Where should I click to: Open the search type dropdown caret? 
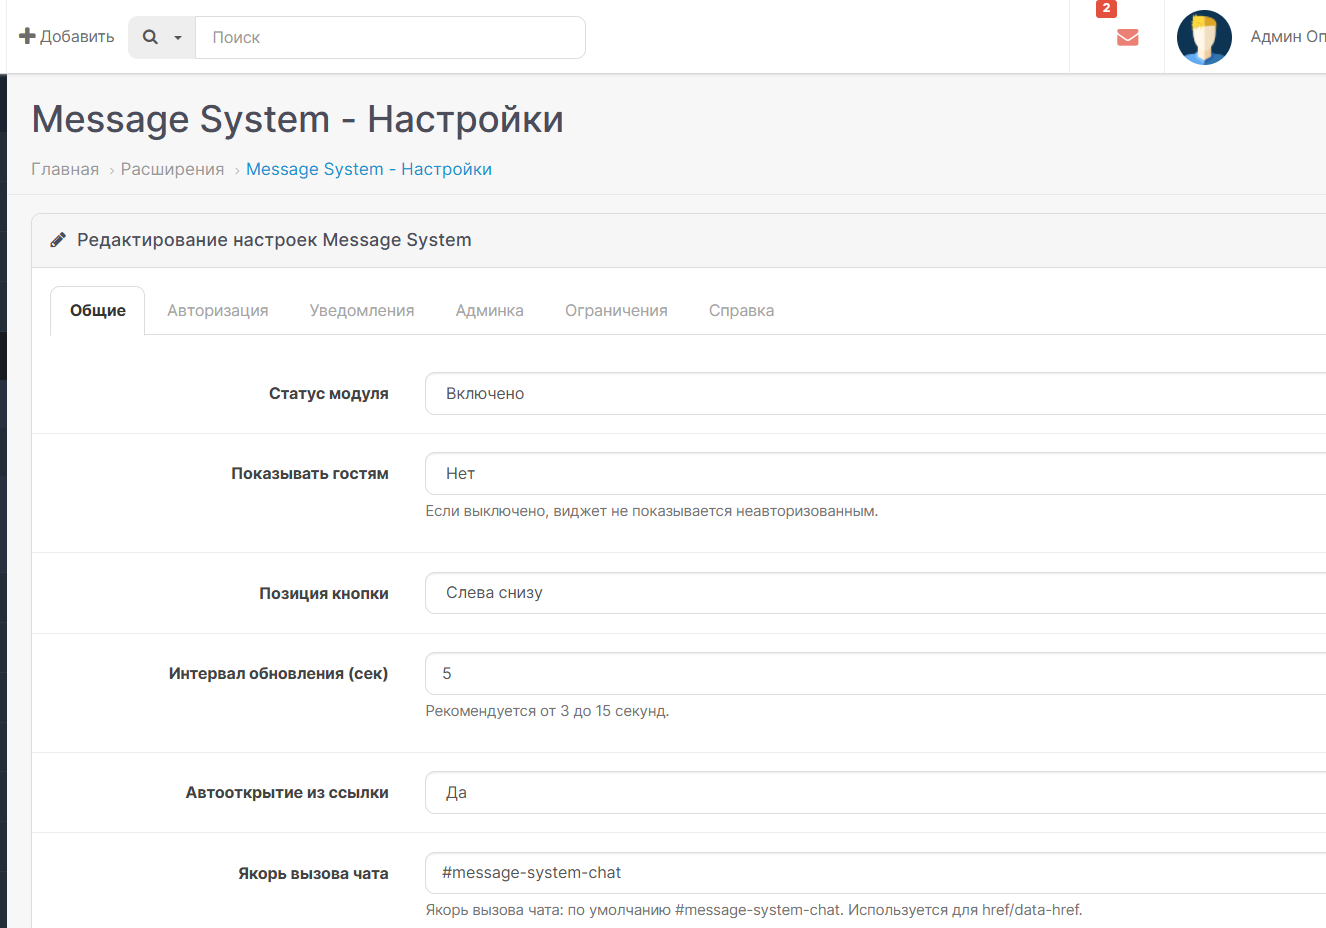point(178,38)
